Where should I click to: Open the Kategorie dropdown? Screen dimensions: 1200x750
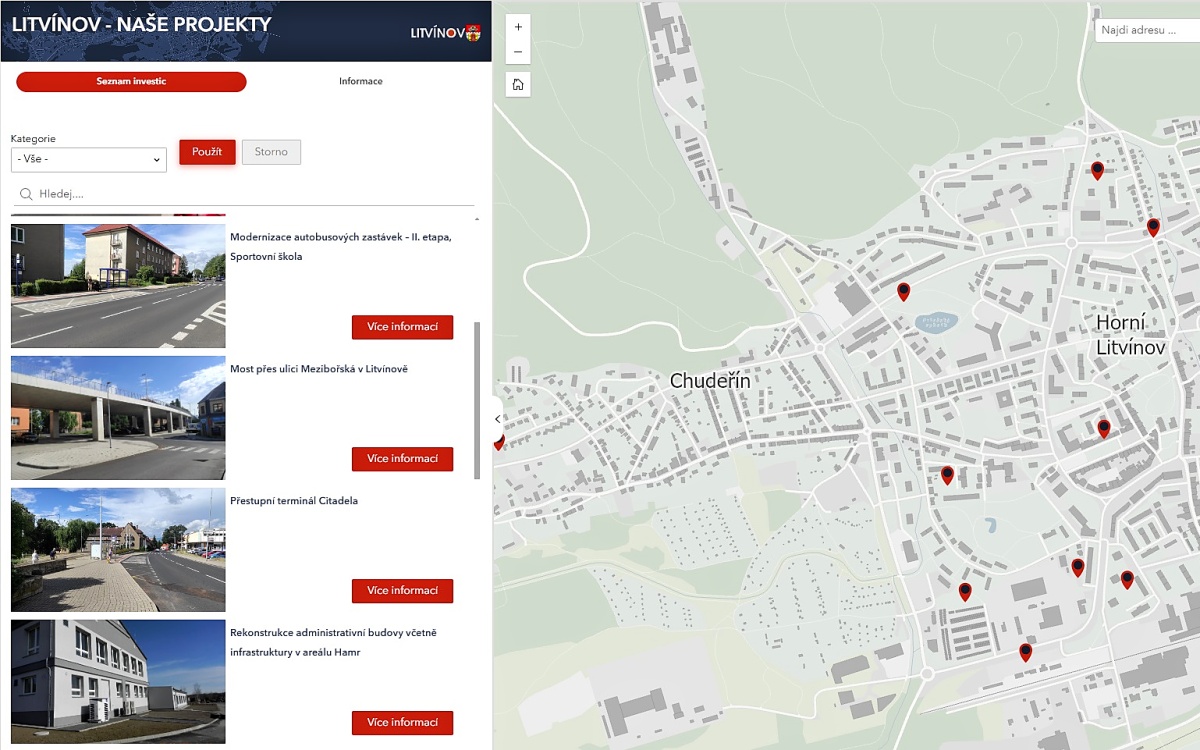(x=89, y=160)
